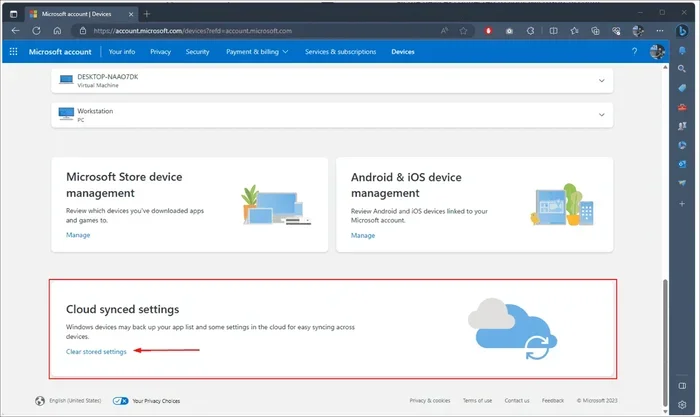Go to Privacy tab
Image resolution: width=700 pixels, height=417 pixels.
click(160, 52)
